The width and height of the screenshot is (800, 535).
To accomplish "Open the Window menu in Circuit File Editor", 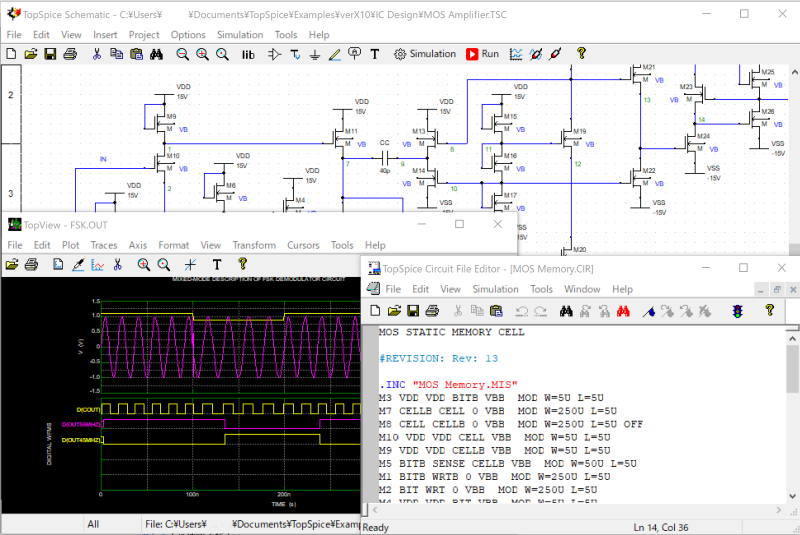I will click(582, 289).
